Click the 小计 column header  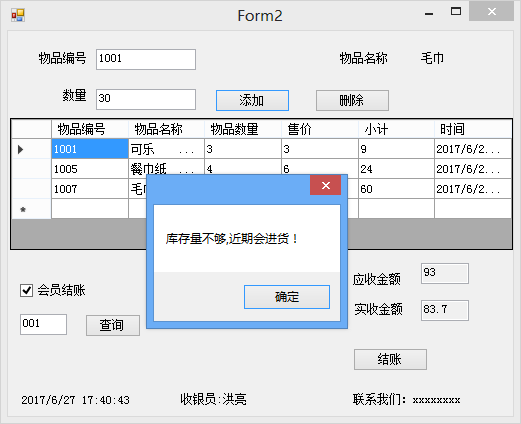pos(396,129)
